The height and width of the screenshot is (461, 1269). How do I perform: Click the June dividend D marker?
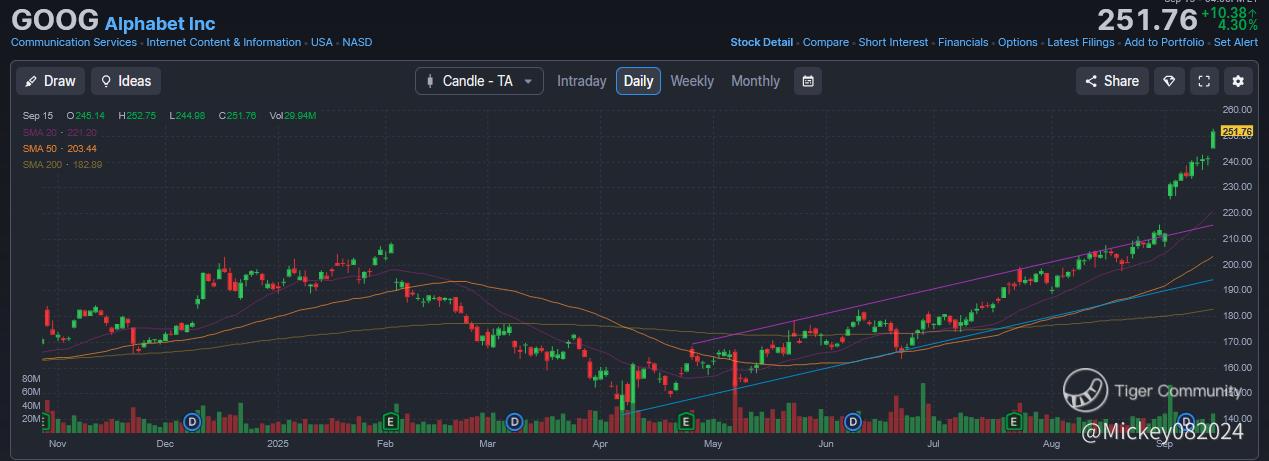[853, 422]
